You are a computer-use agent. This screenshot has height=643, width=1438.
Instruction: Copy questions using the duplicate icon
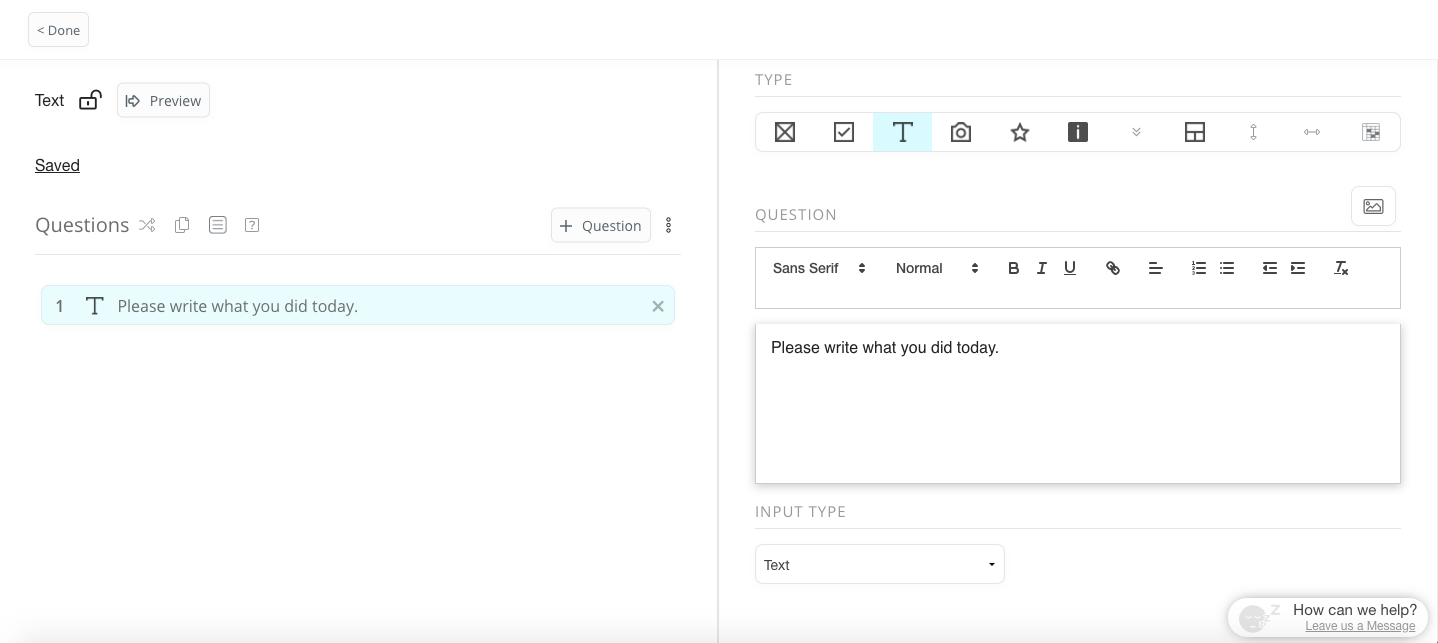pos(182,225)
